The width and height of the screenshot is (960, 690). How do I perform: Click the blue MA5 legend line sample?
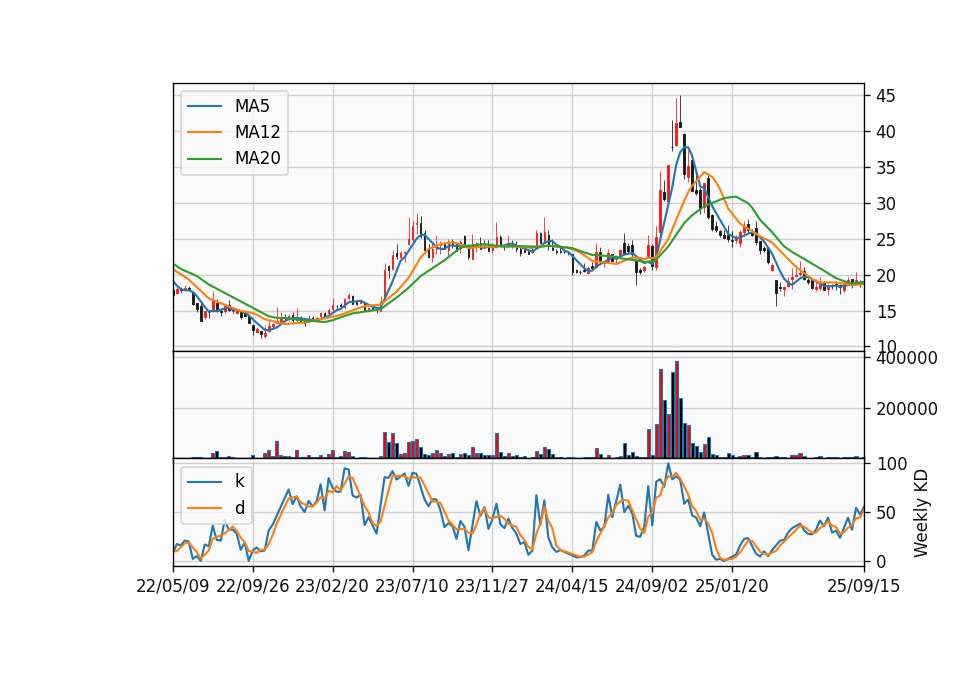coord(204,106)
